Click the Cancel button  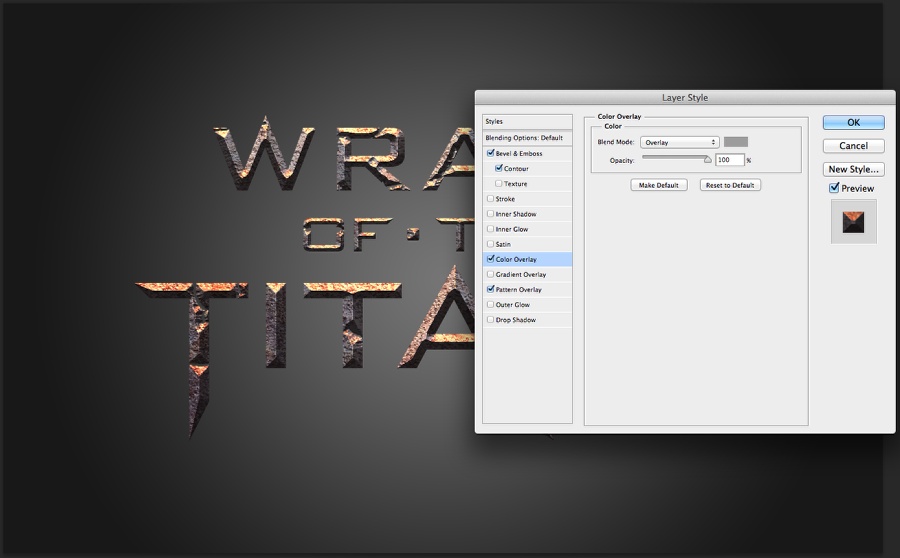(x=854, y=146)
